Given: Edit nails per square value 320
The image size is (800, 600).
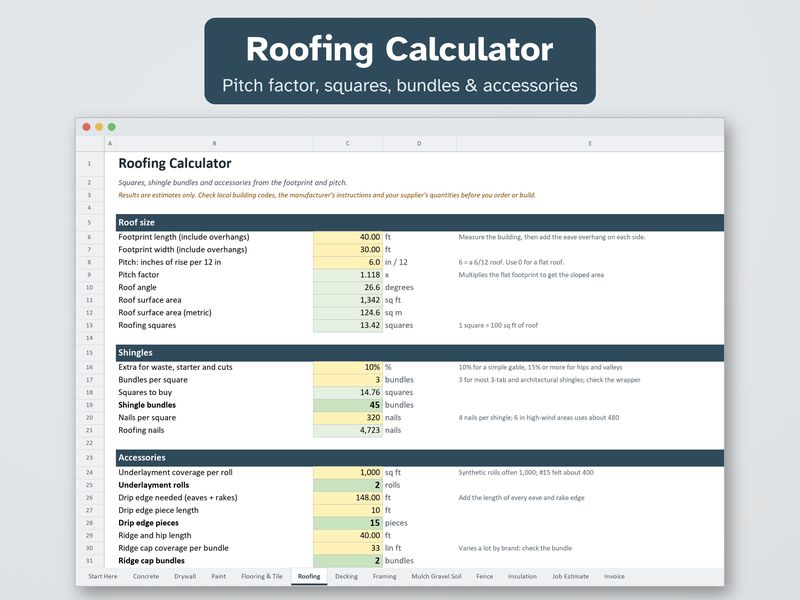Looking at the screenshot, I should click(347, 417).
